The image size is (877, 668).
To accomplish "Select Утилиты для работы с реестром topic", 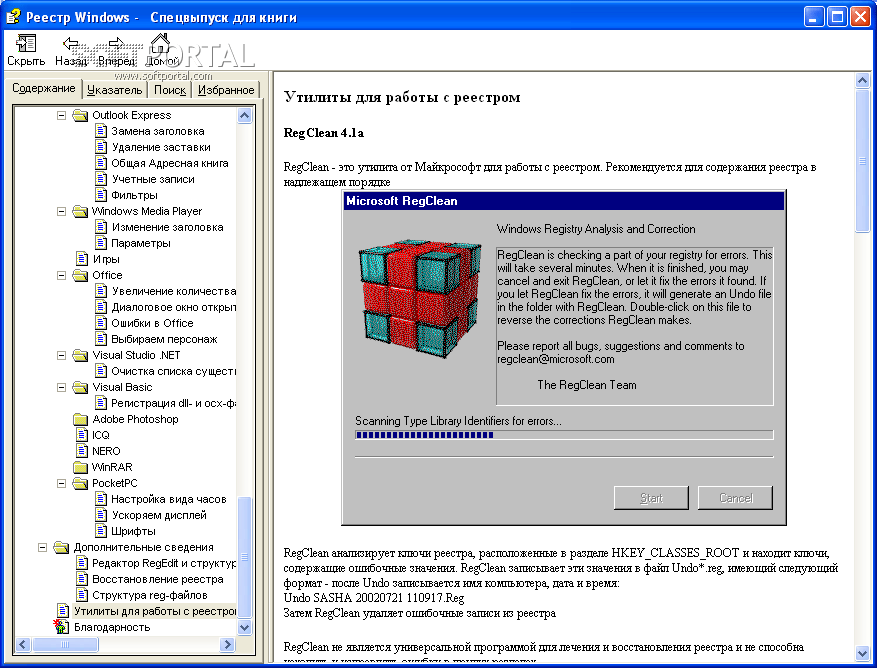I will pyautogui.click(x=155, y=611).
